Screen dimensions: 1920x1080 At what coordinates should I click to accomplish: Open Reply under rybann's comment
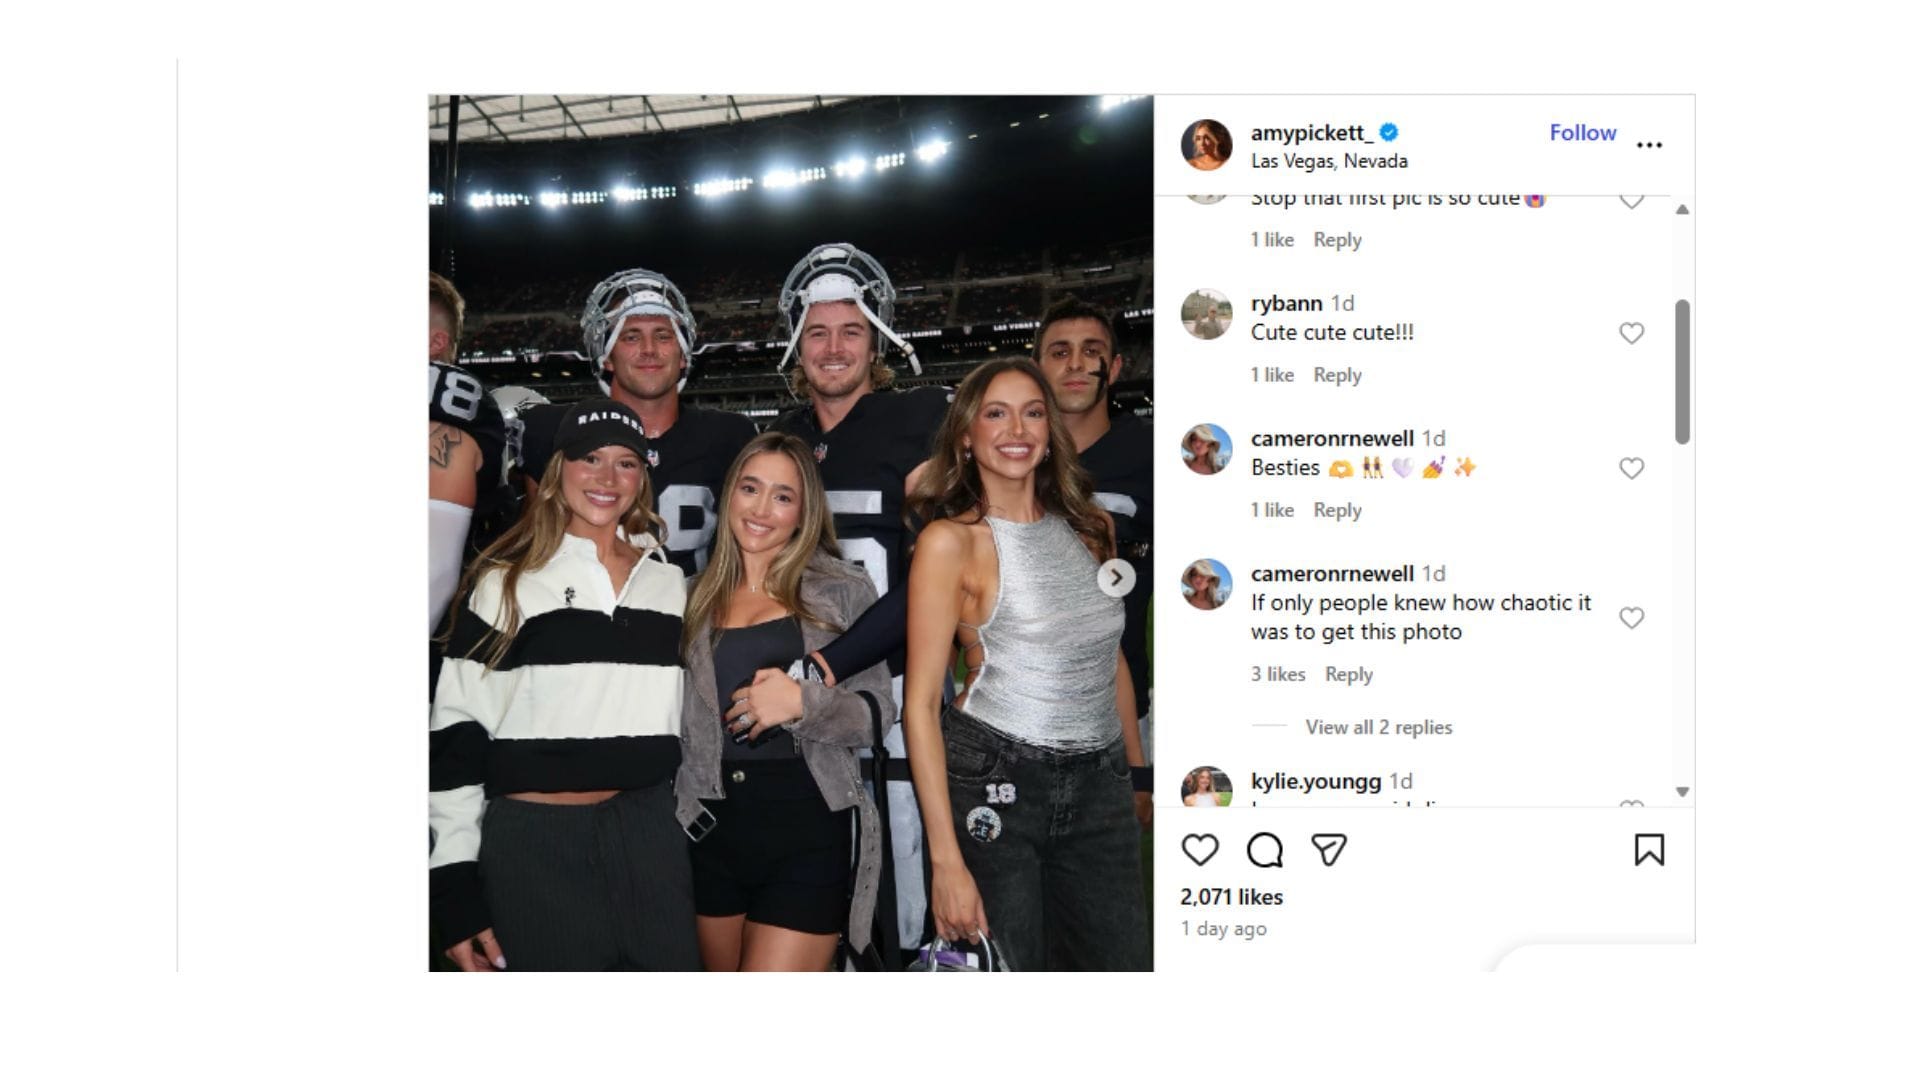(1337, 375)
